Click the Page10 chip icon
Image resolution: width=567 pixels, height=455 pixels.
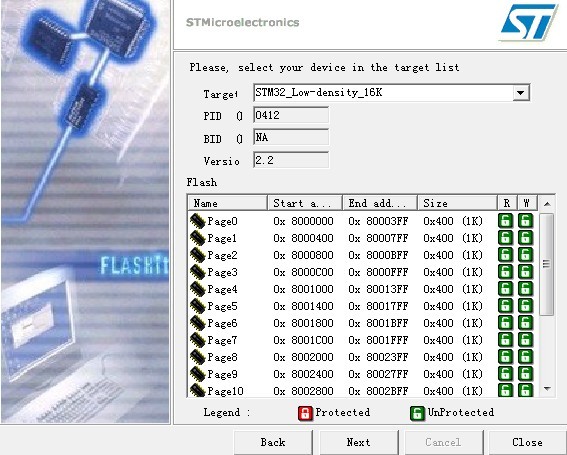point(197,390)
